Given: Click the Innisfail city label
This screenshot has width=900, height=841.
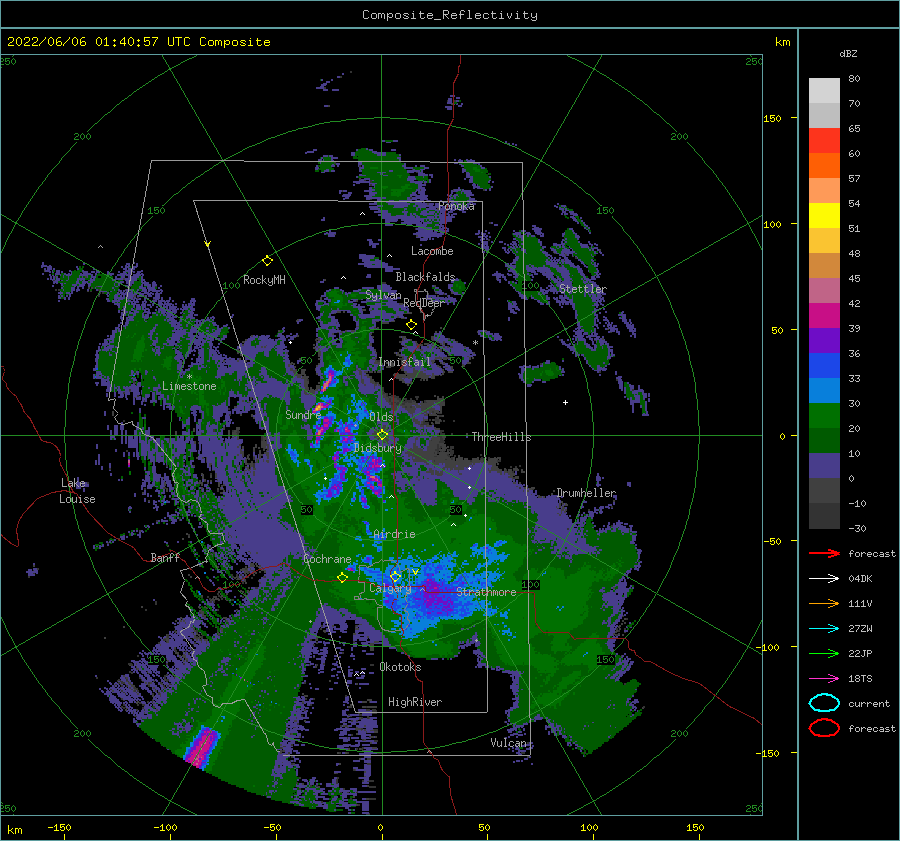Looking at the screenshot, I should [404, 362].
